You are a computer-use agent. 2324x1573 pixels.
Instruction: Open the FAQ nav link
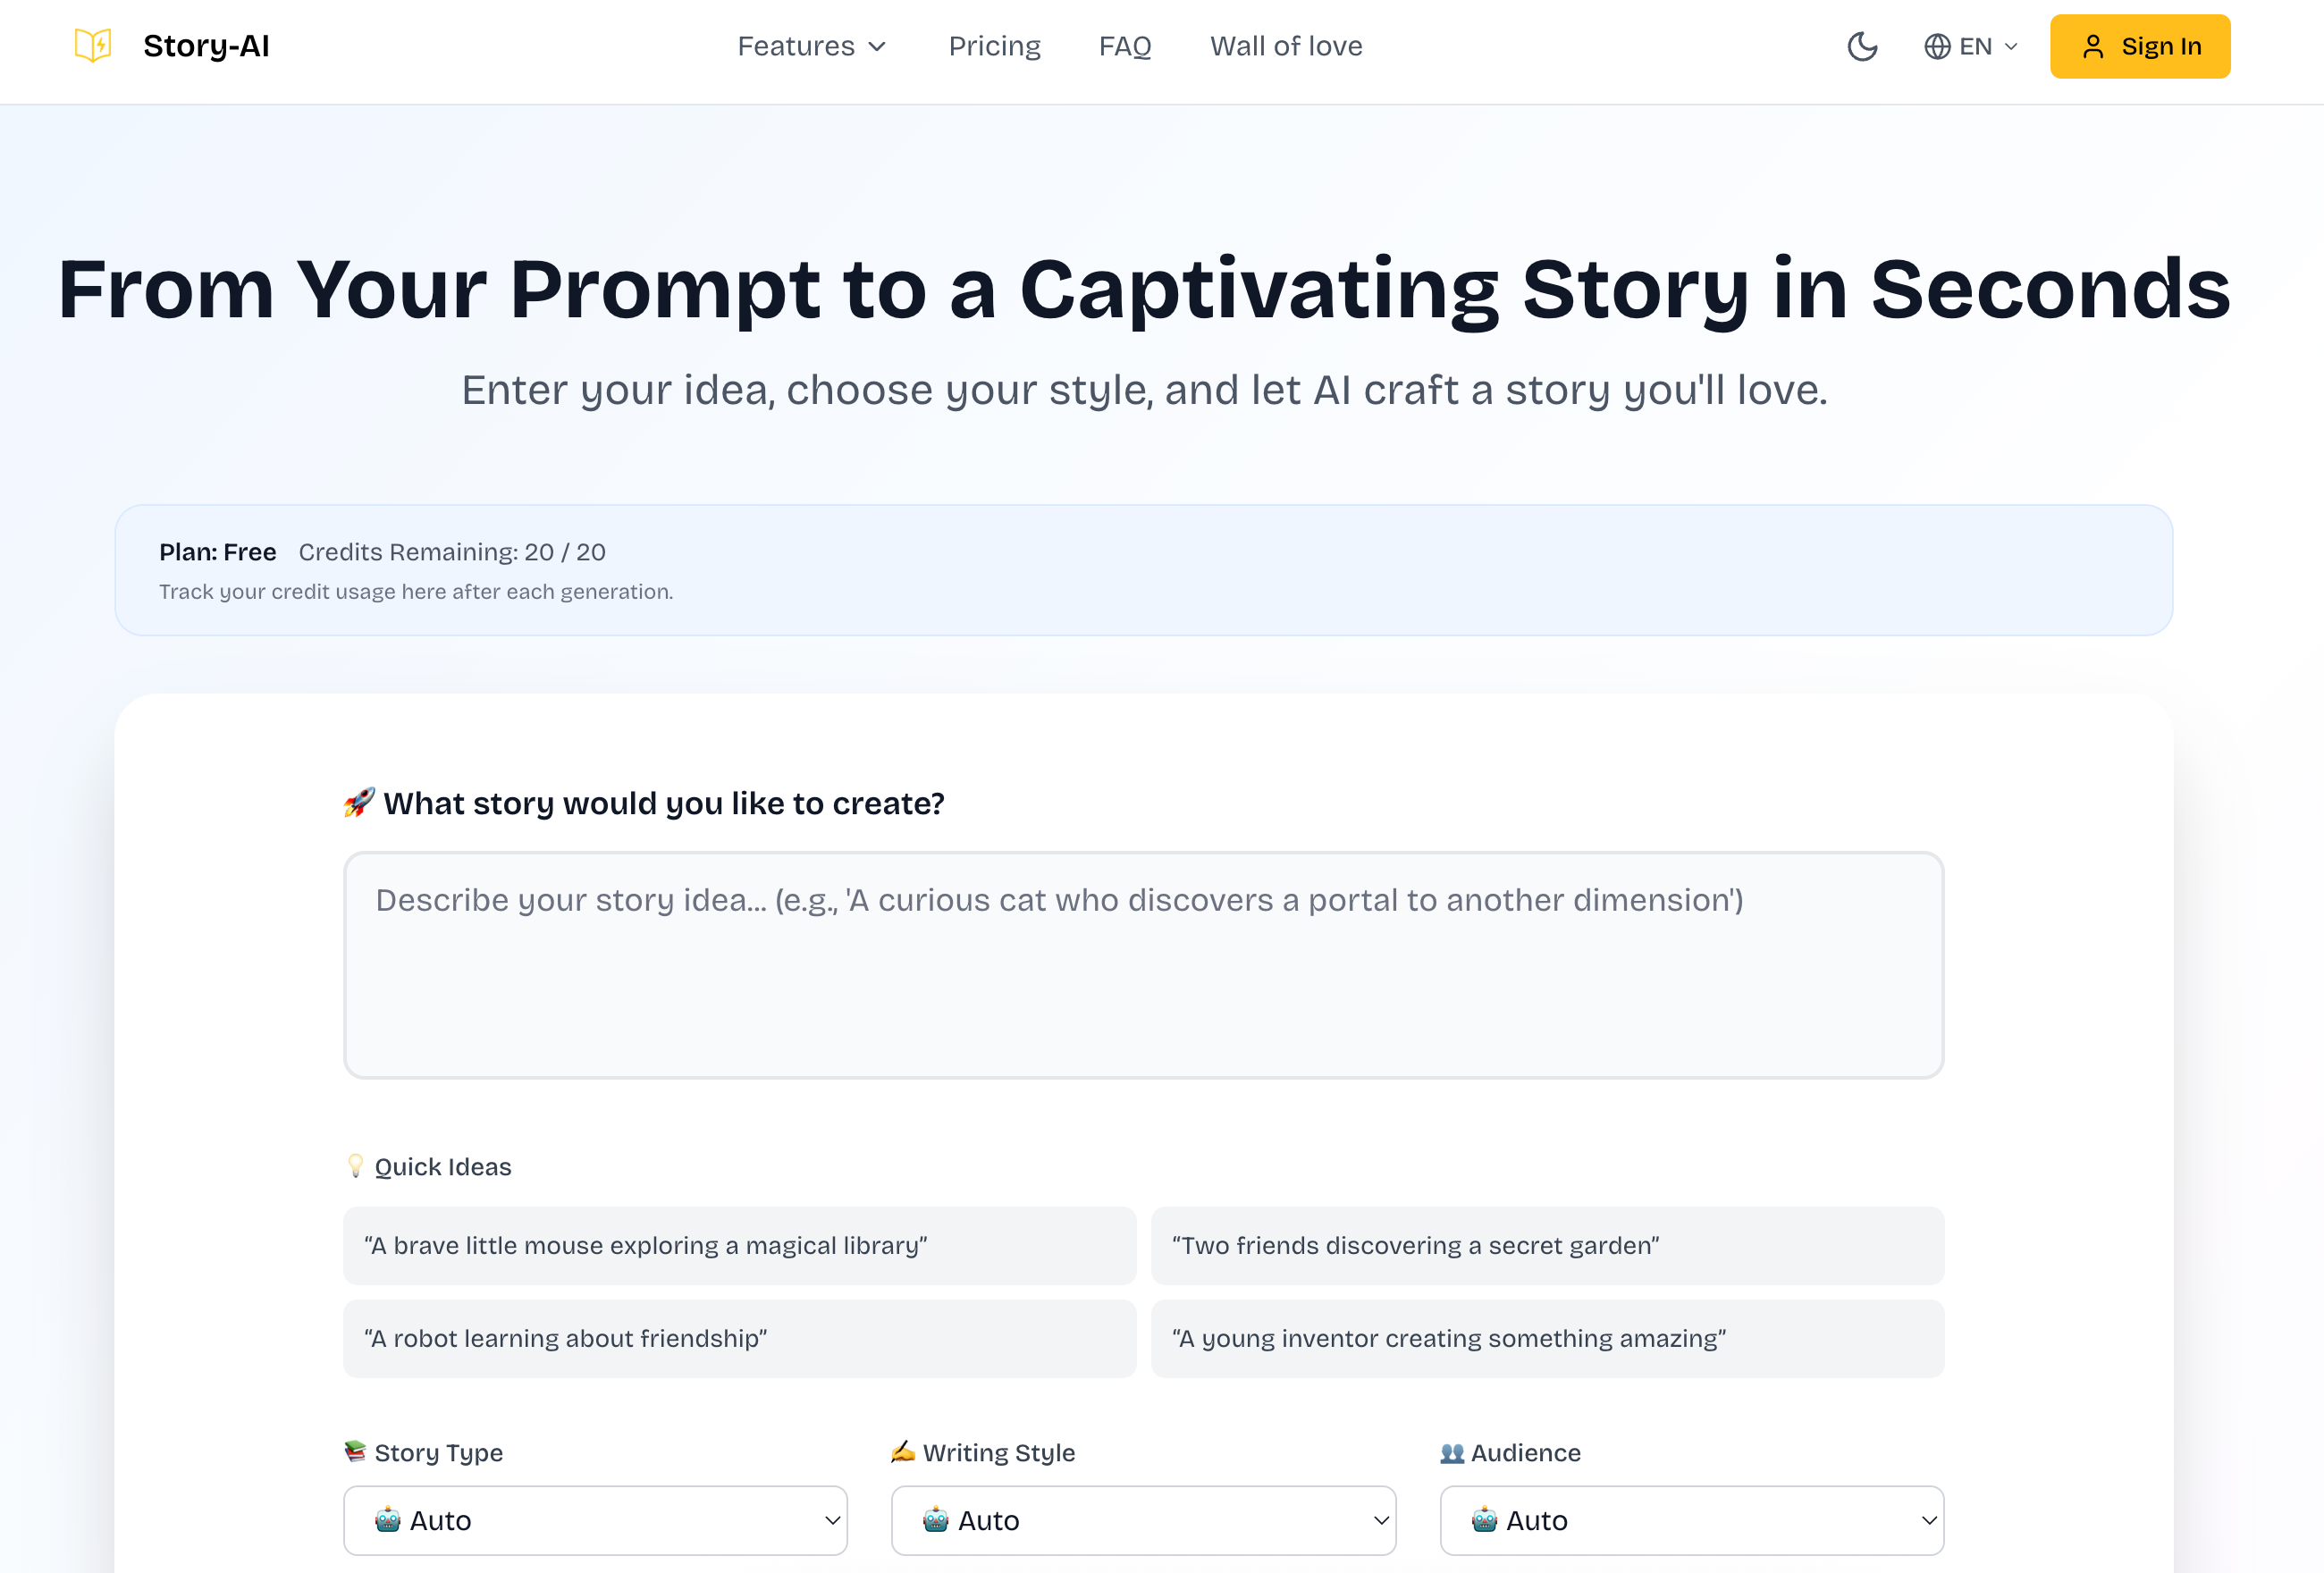pos(1125,46)
